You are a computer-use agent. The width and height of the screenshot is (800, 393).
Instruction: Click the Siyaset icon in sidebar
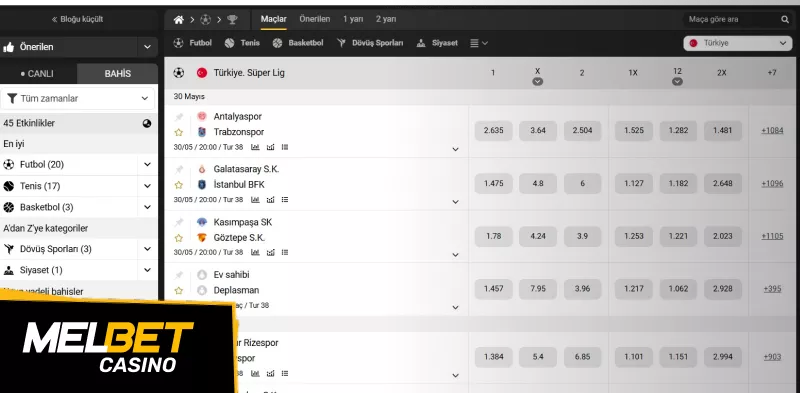pos(9,270)
